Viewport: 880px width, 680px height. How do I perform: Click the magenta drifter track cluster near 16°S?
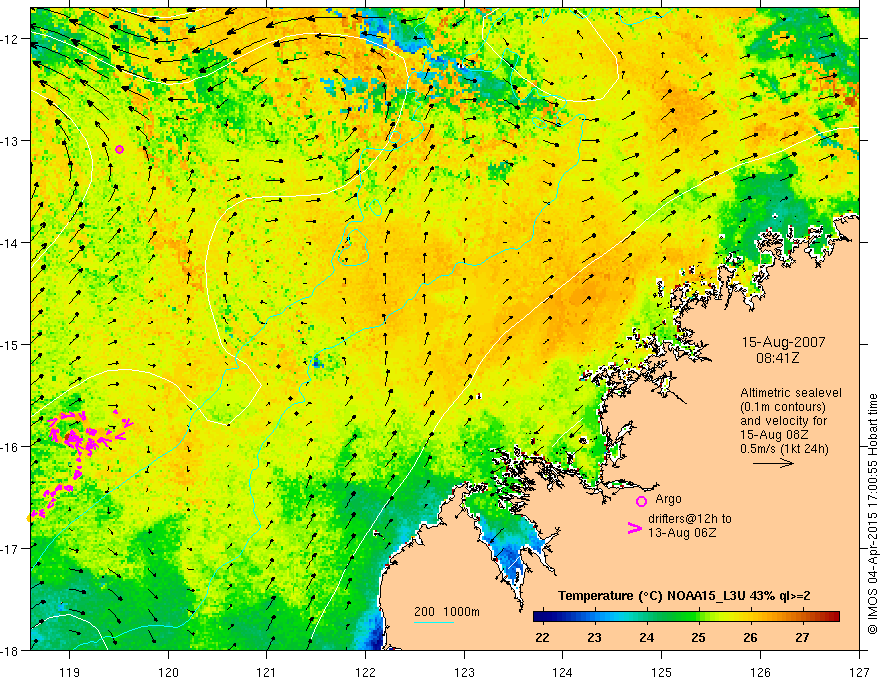point(87,435)
